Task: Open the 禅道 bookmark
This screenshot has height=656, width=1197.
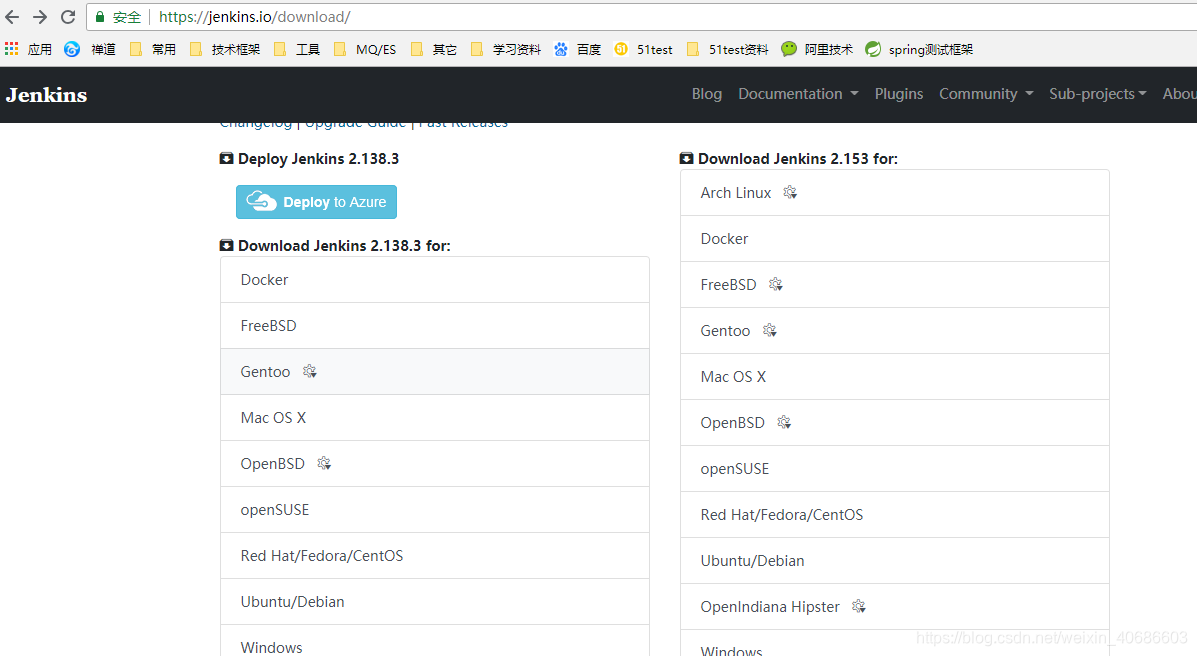Action: click(x=90, y=50)
